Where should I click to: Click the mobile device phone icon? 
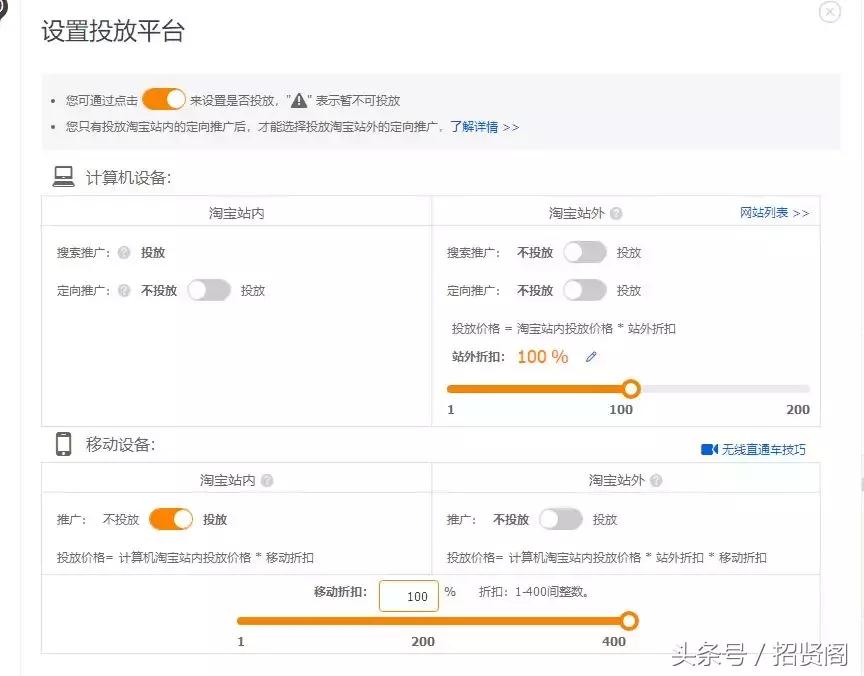point(63,444)
